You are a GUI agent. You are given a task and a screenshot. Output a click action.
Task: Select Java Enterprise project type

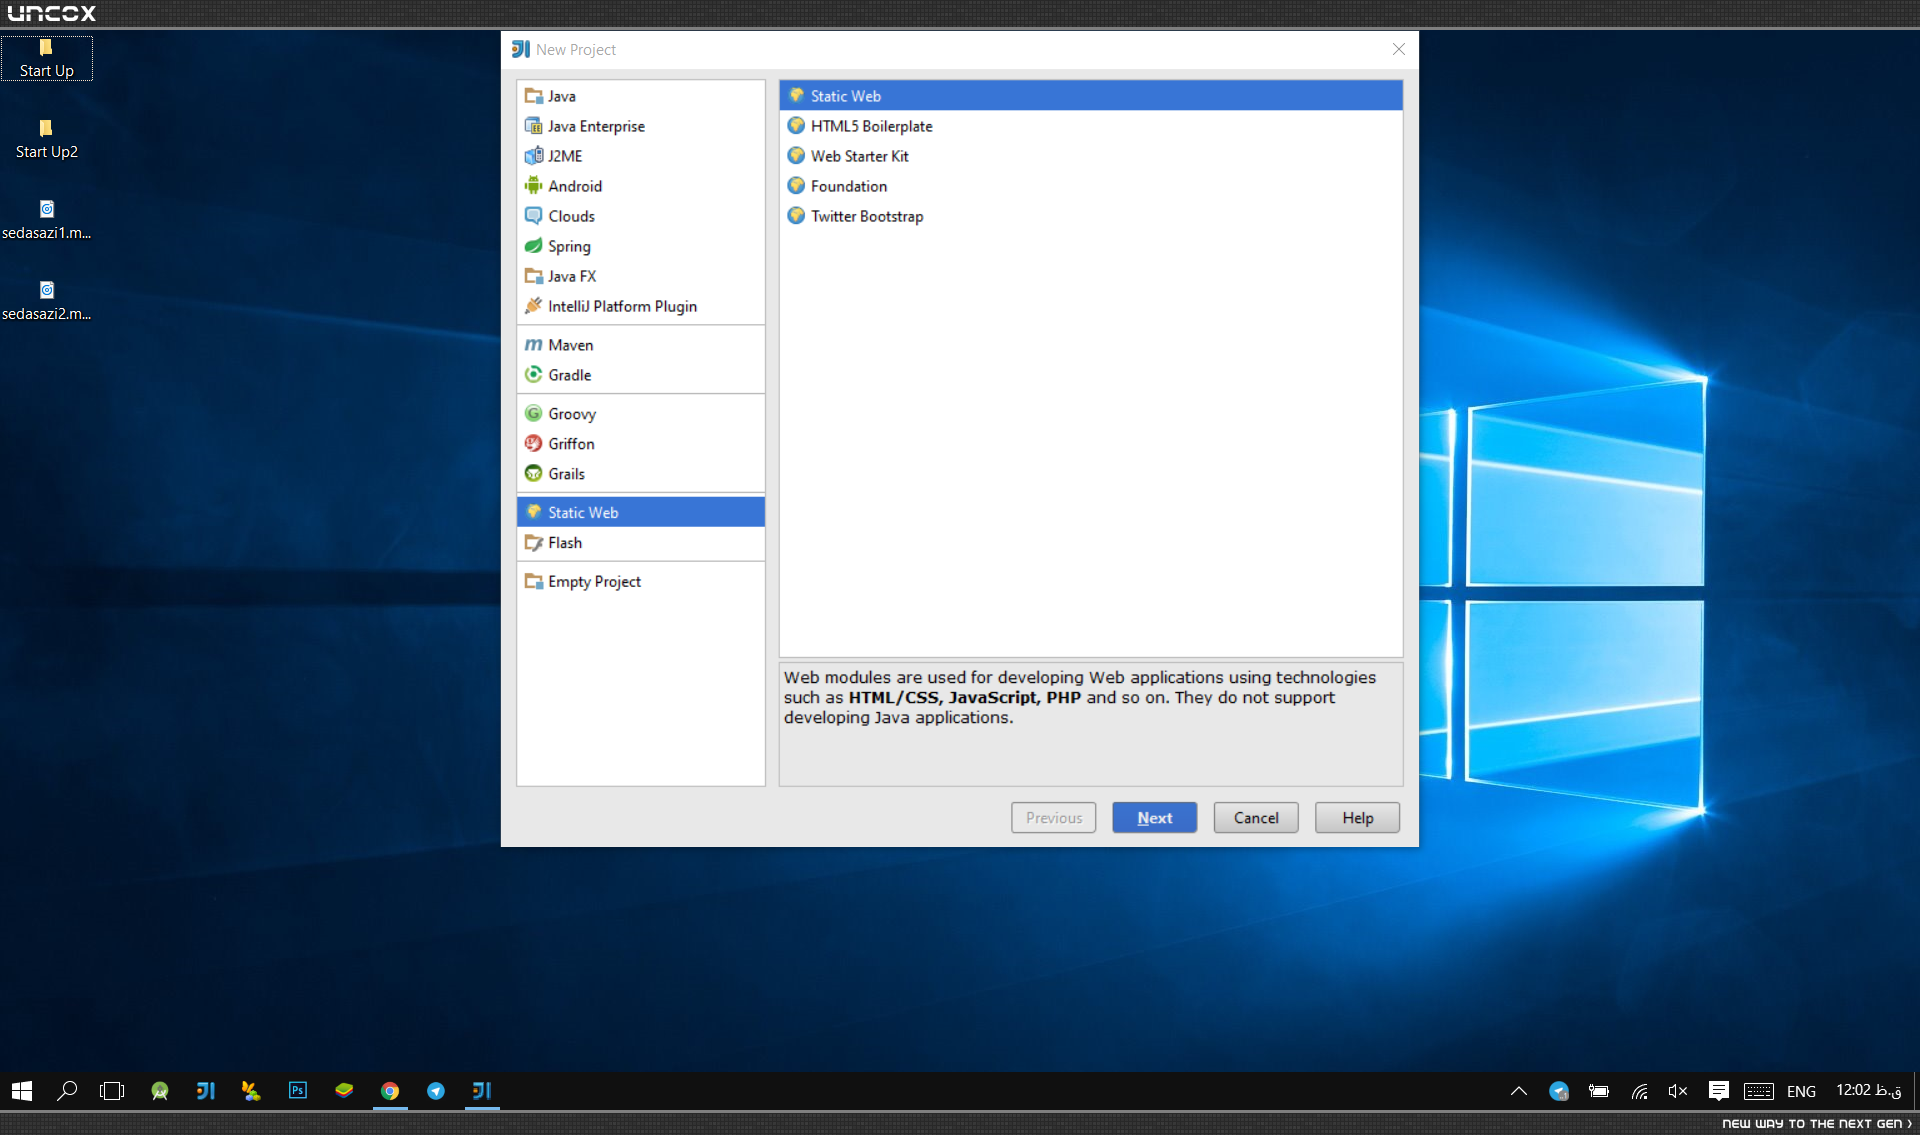[x=641, y=126]
